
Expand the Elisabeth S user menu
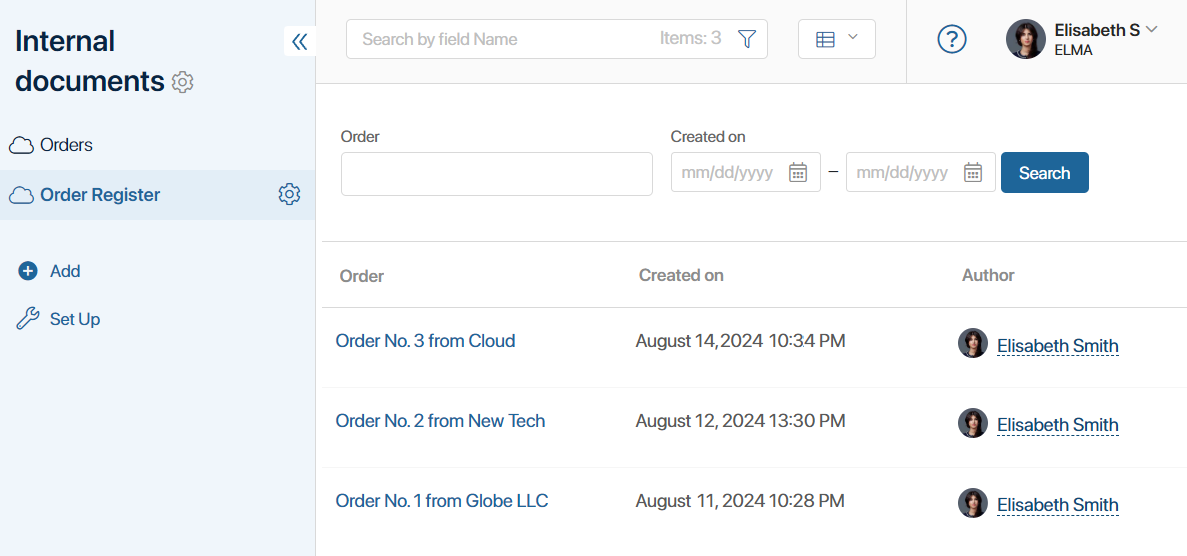pos(1151,30)
